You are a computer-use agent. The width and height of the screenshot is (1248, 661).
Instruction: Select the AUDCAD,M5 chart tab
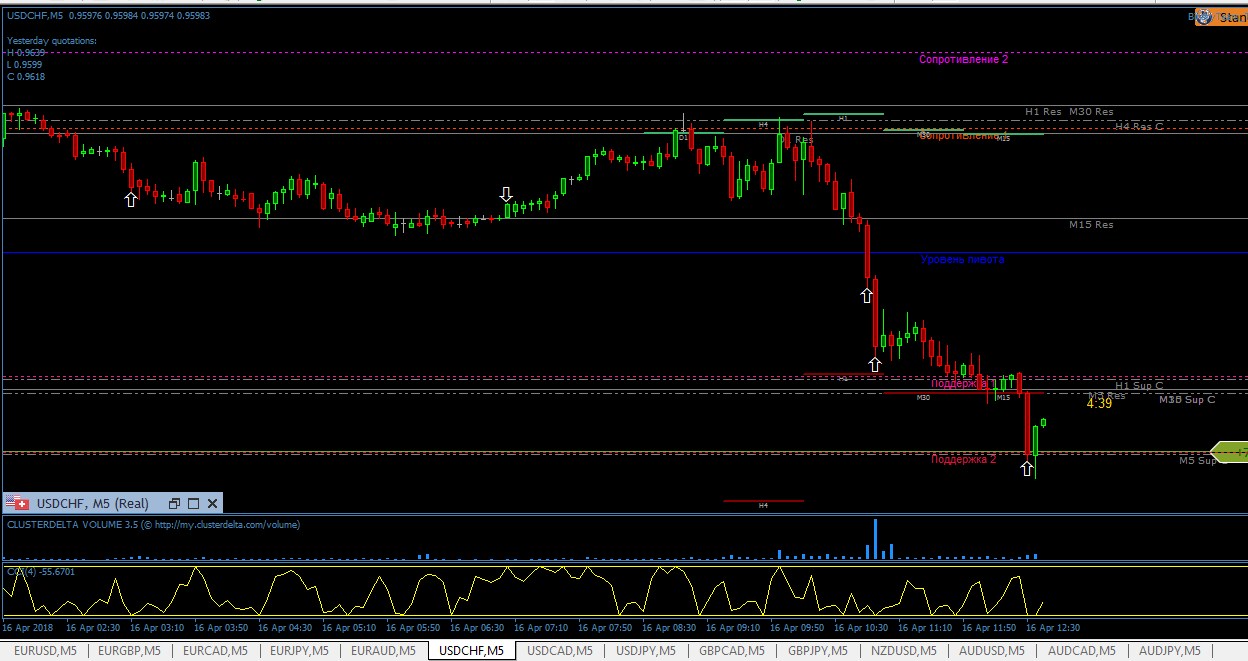[1080, 651]
